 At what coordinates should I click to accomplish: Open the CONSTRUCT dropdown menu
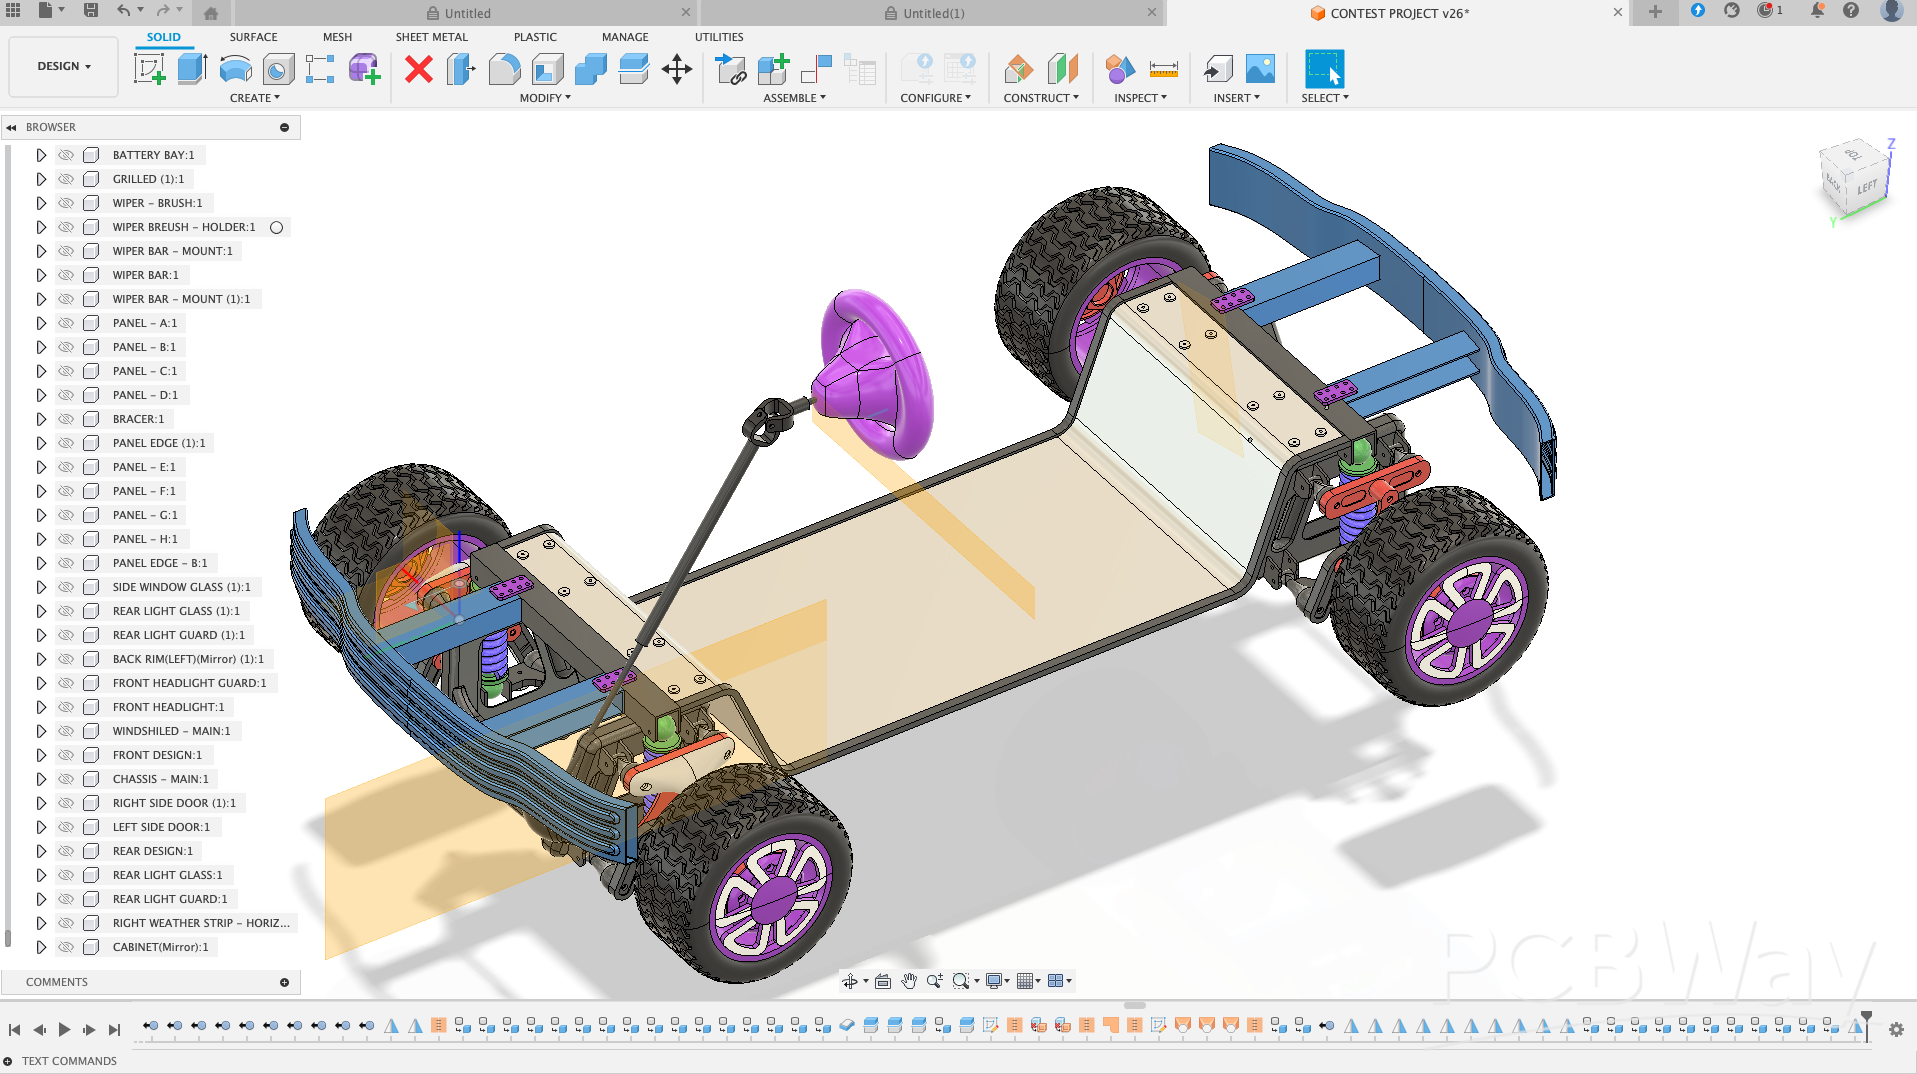click(x=1041, y=98)
